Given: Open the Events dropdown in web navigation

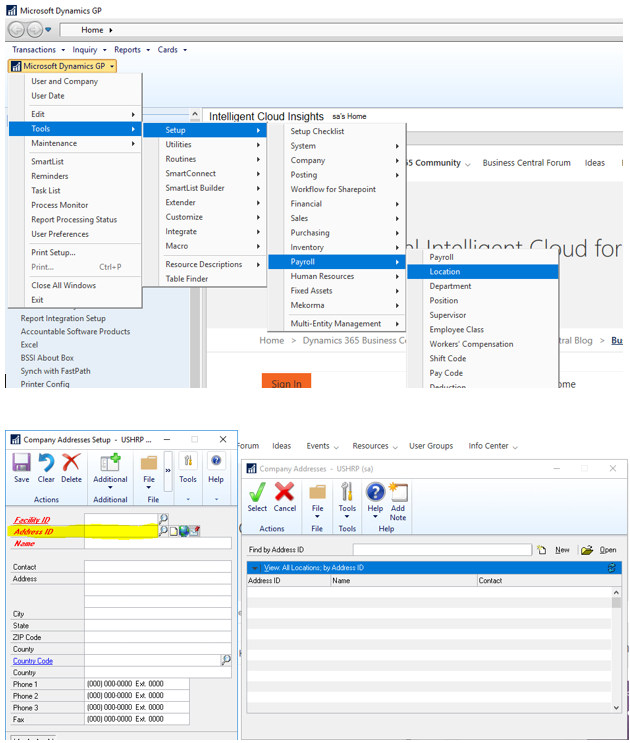Looking at the screenshot, I should 322,446.
